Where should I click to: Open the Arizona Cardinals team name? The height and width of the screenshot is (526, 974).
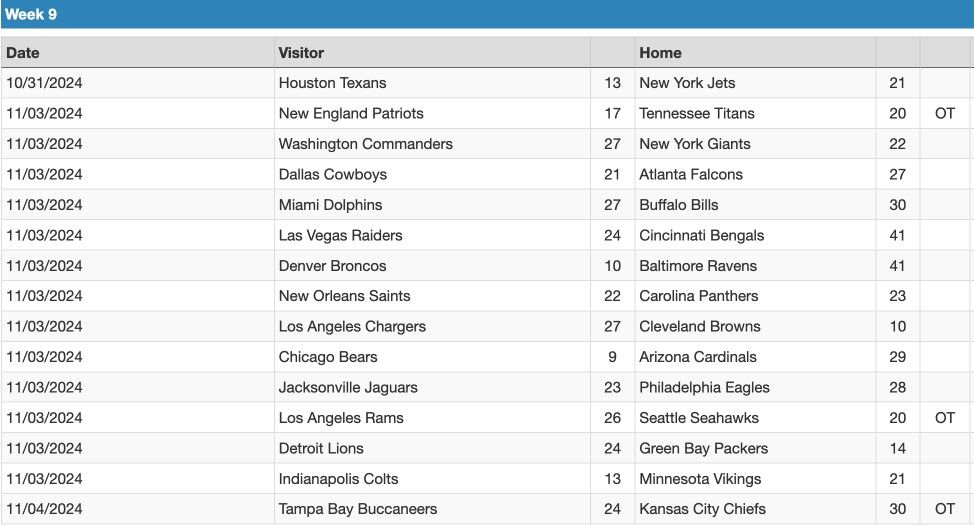(x=698, y=357)
